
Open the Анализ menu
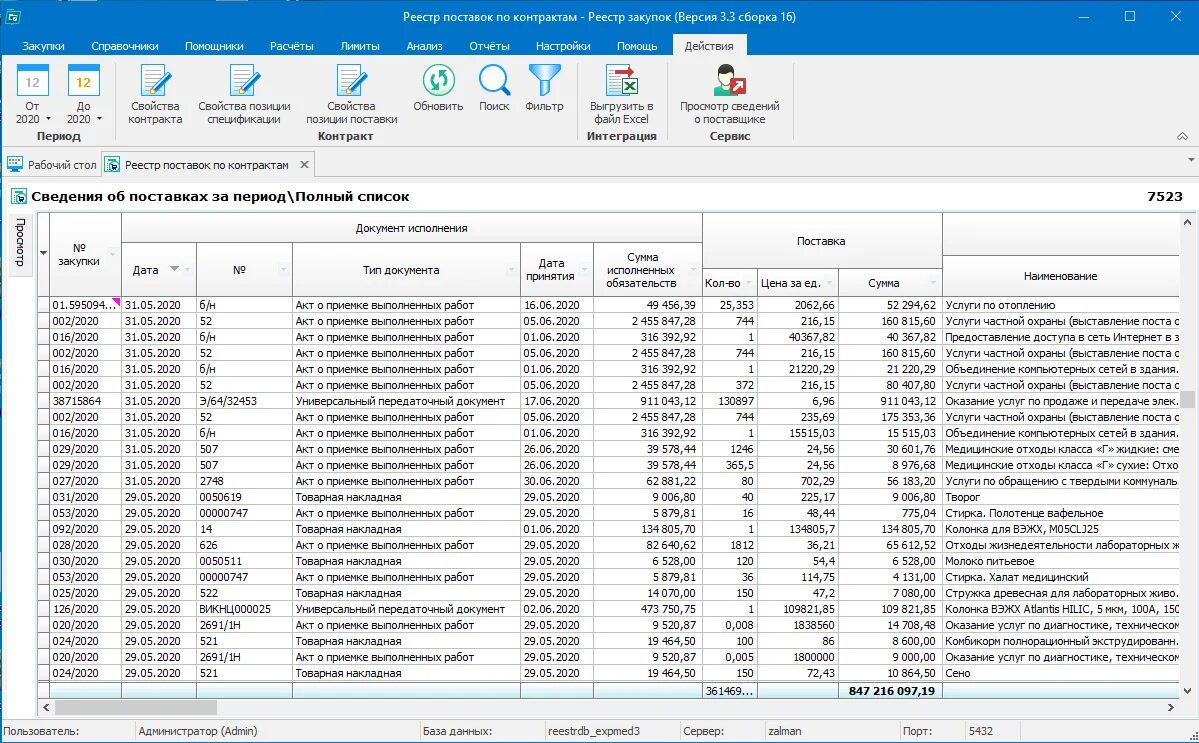tap(424, 46)
